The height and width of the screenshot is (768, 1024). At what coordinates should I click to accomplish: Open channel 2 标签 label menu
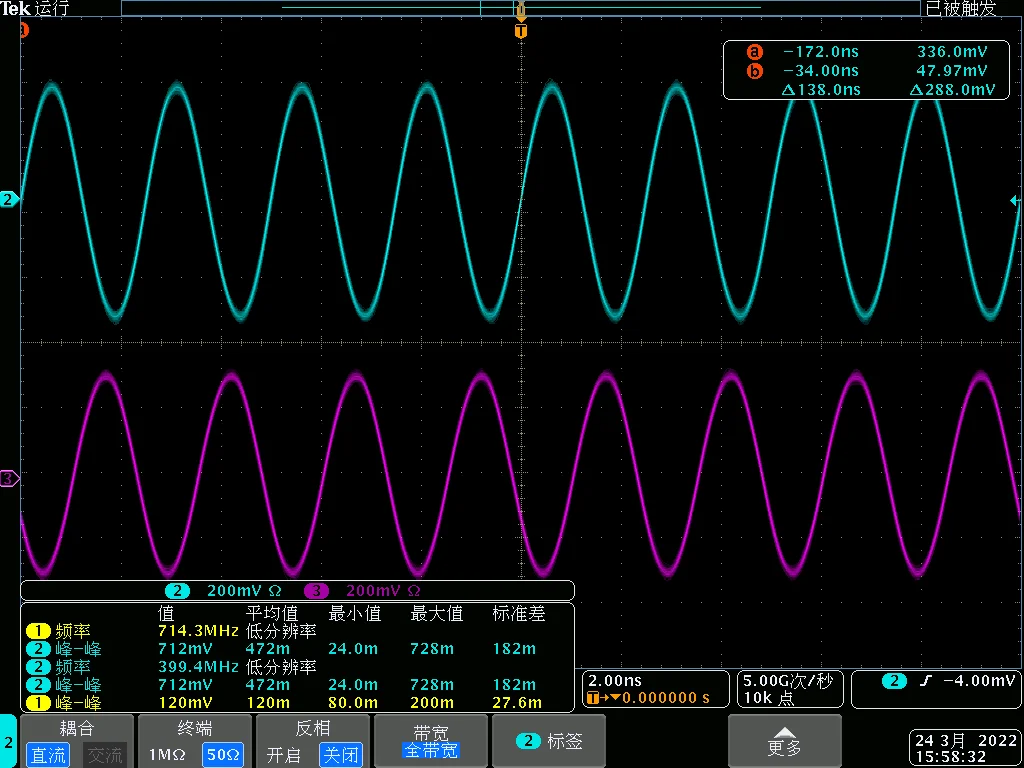549,741
